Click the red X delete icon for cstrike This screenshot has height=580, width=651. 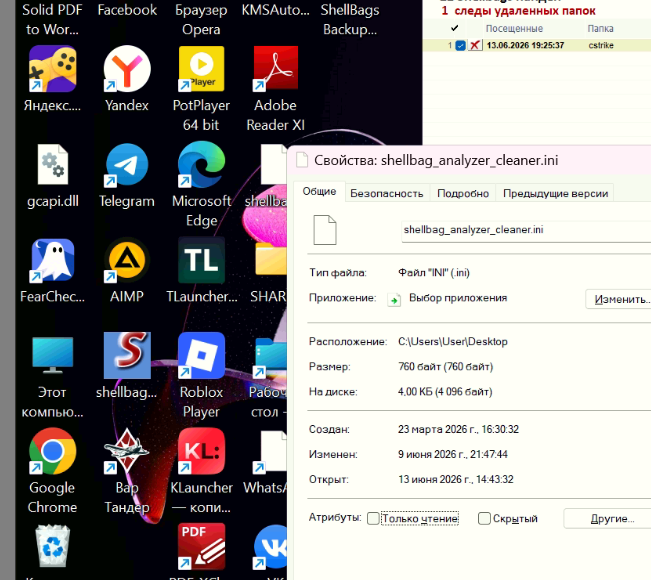point(475,45)
